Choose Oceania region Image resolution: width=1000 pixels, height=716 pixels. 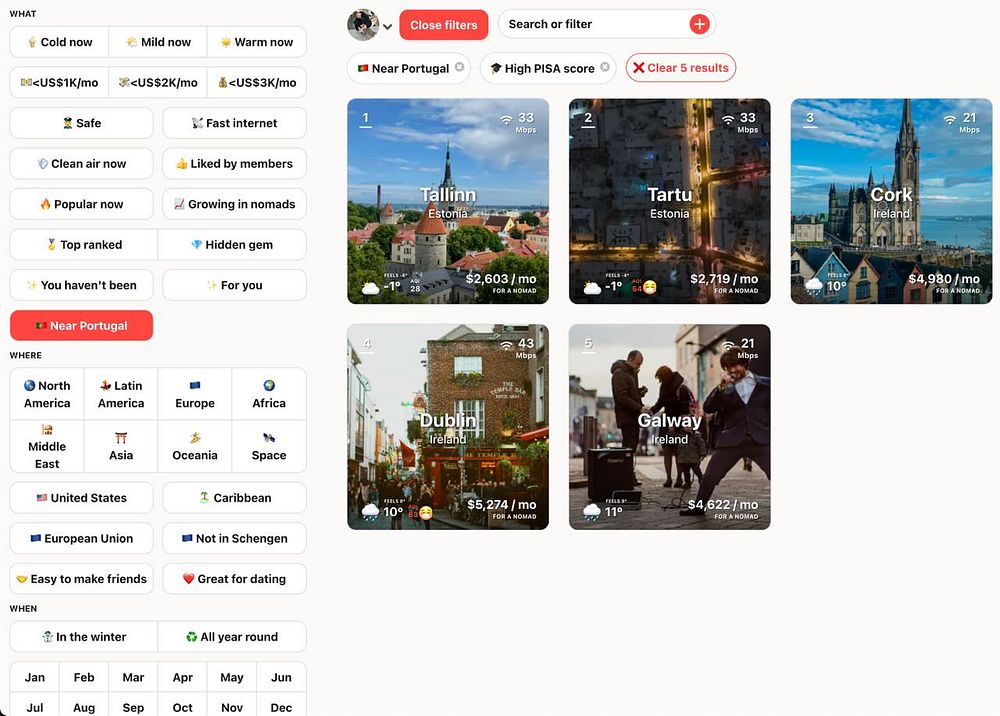pos(195,446)
